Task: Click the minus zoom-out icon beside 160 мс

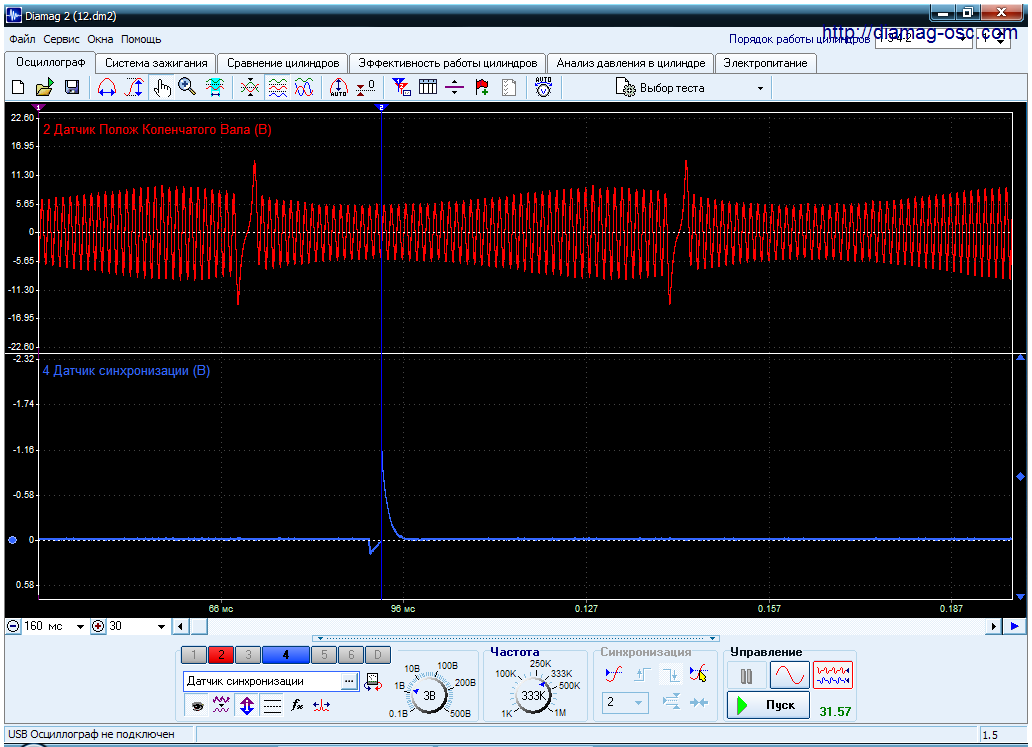Action: click(x=13, y=627)
